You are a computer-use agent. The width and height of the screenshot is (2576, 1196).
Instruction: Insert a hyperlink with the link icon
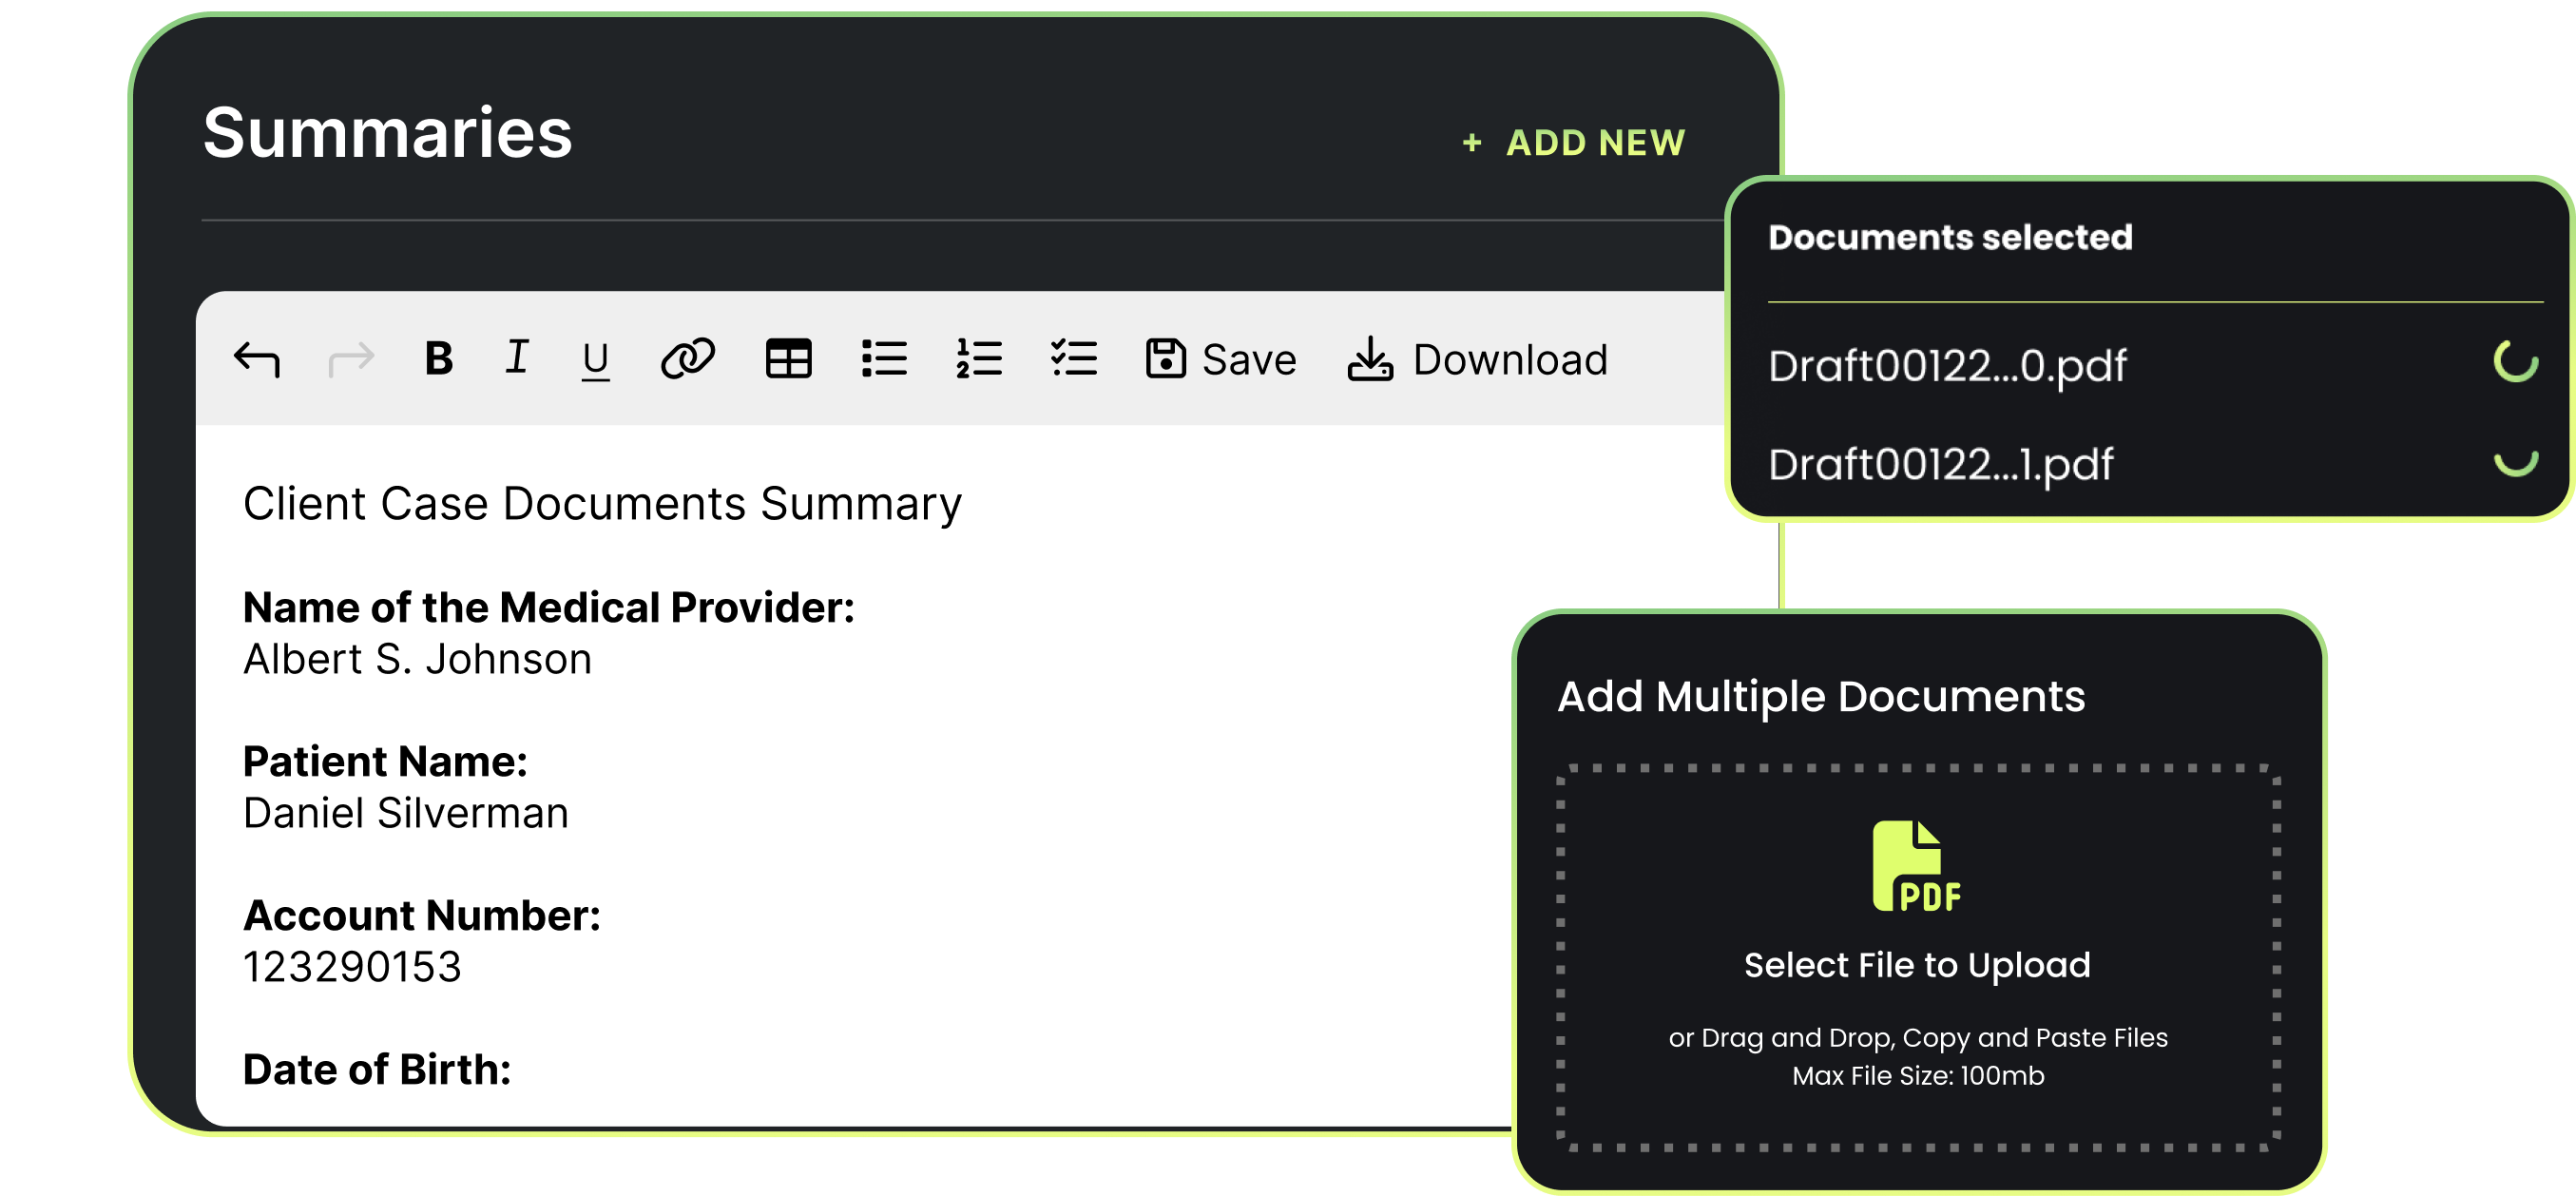point(688,359)
